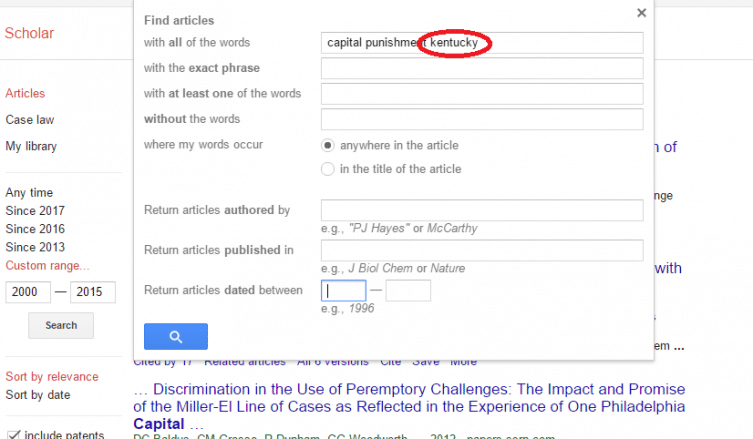Image resolution: width=753 pixels, height=439 pixels.
Task: Toggle the 'include patents' checkbox
Action: pyautogui.click(x=13, y=435)
